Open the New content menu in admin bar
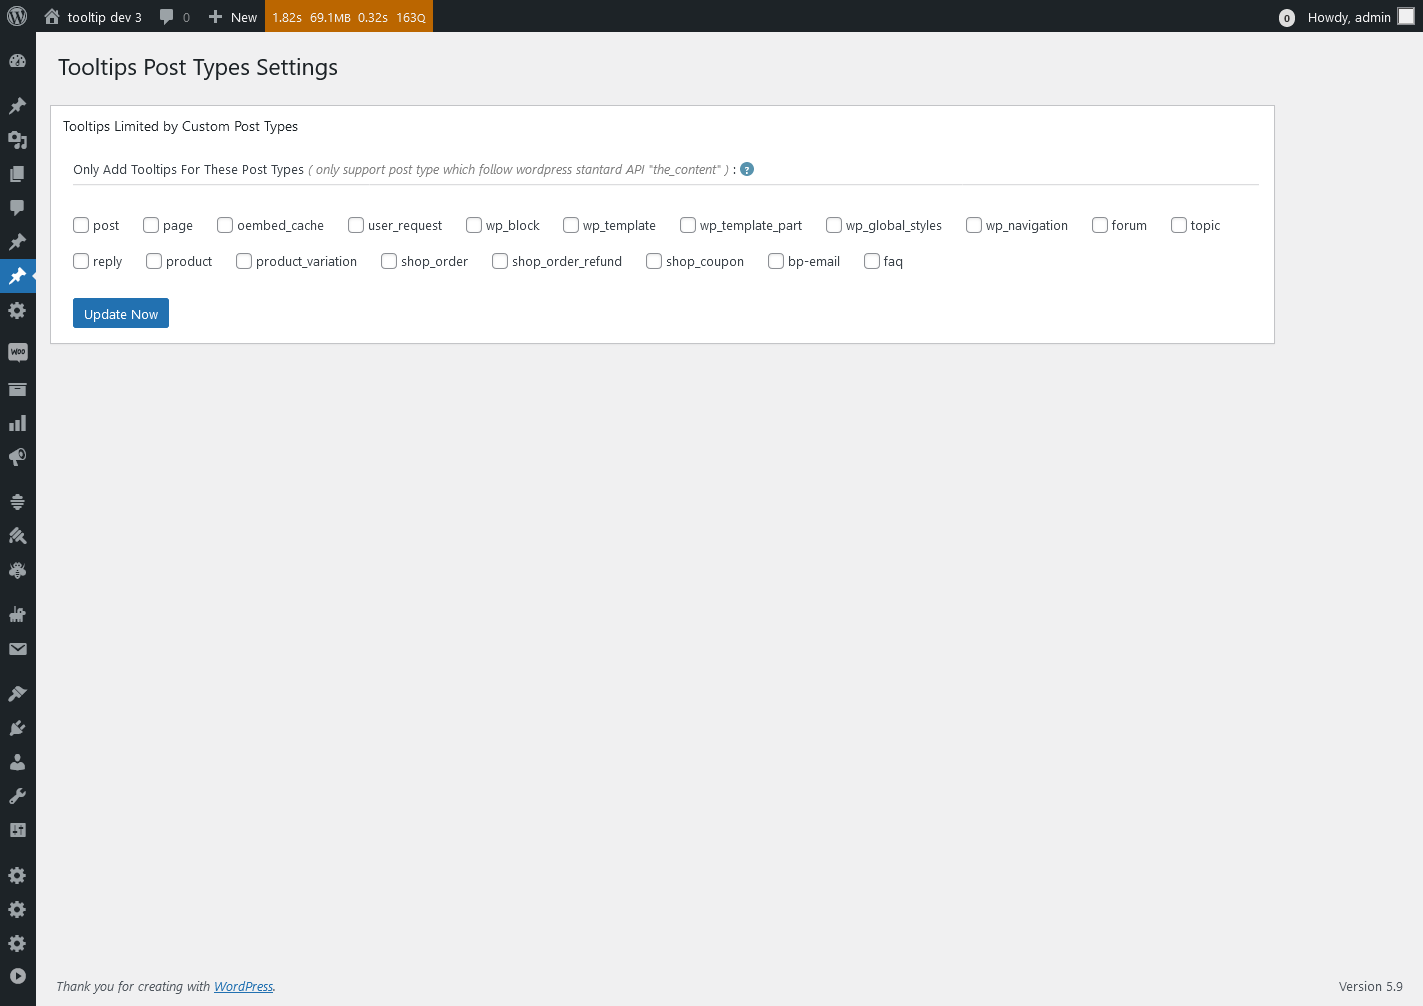Image resolution: width=1423 pixels, height=1006 pixels. 232,16
